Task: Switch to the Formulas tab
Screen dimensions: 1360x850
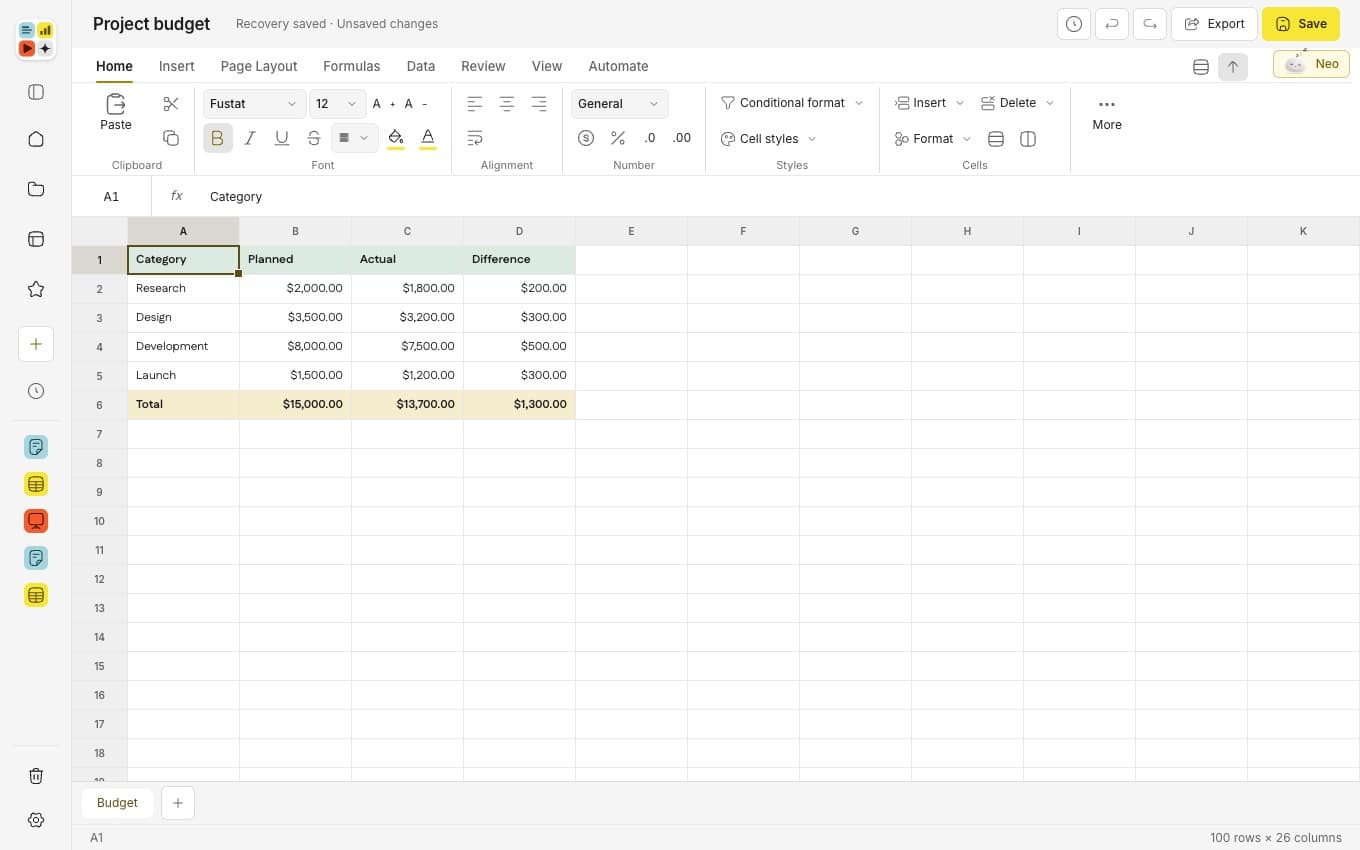Action: 351,66
